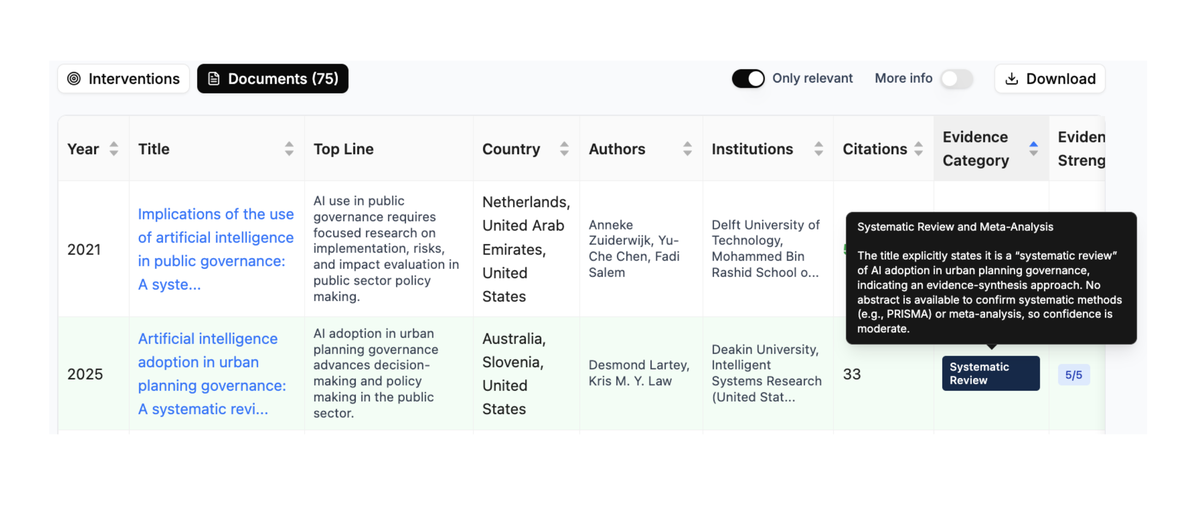Click country cell Netherlands, United Arab Emirates
Viewport: 1200px width, 506px height.
pyautogui.click(x=526, y=249)
